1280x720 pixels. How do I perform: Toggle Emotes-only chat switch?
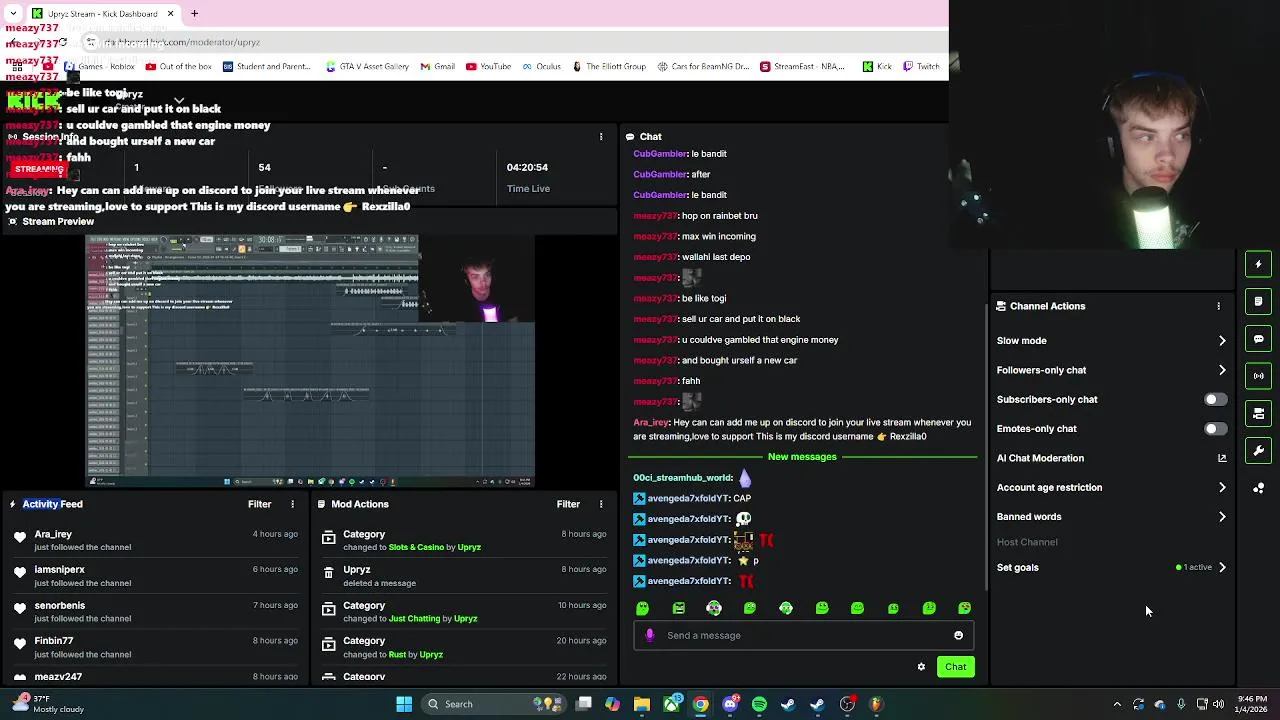pyautogui.click(x=1214, y=429)
